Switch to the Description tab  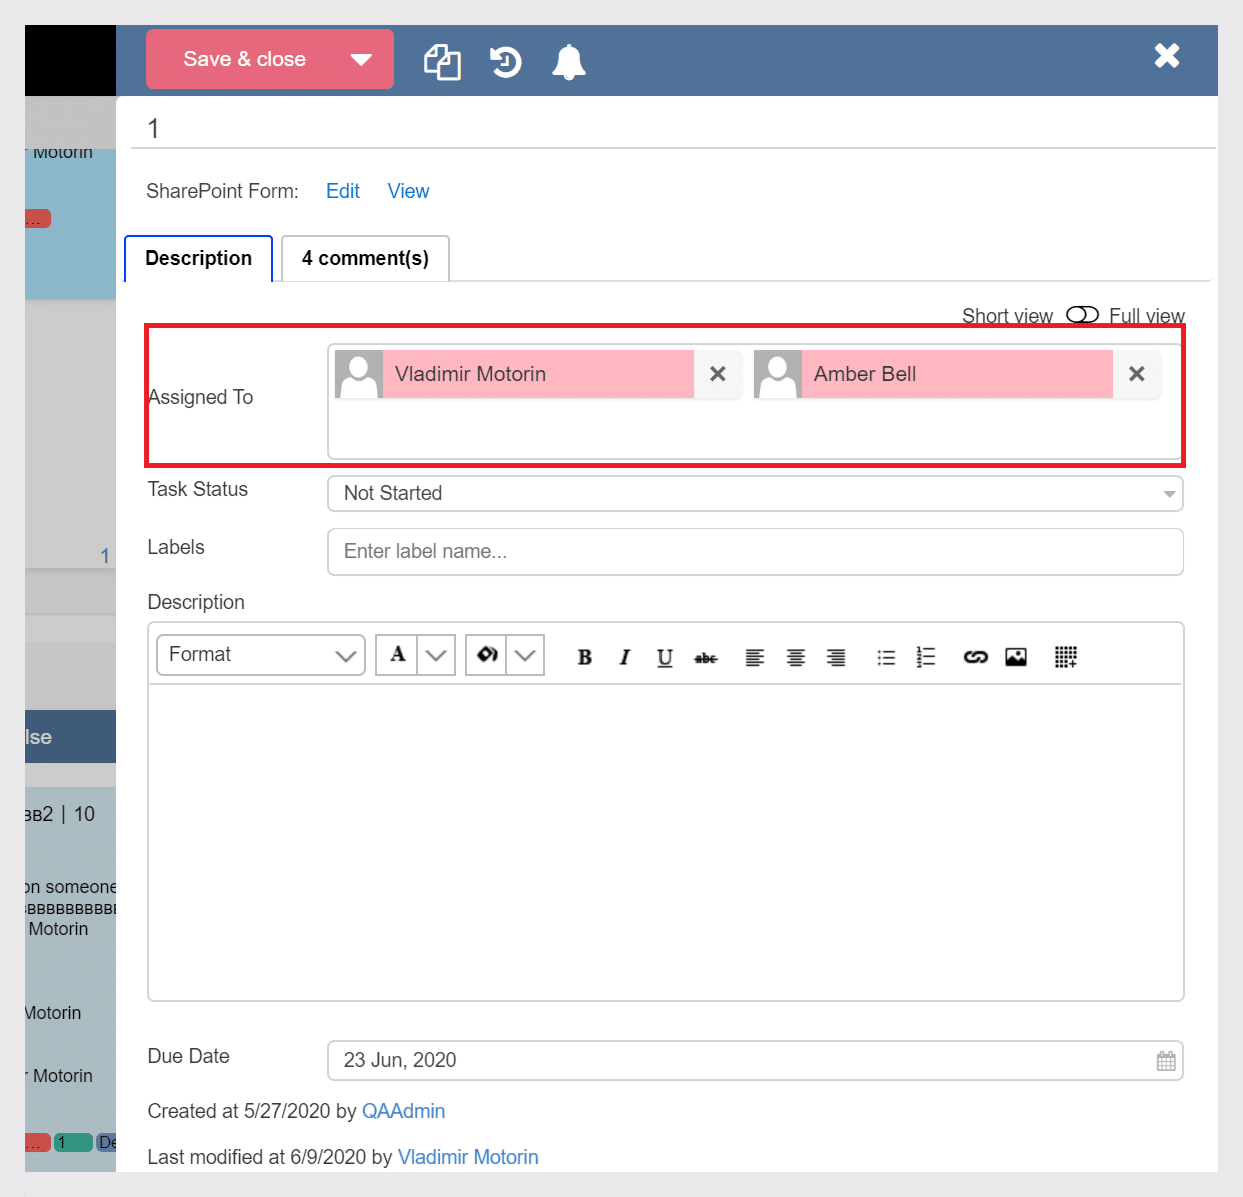coord(199,258)
